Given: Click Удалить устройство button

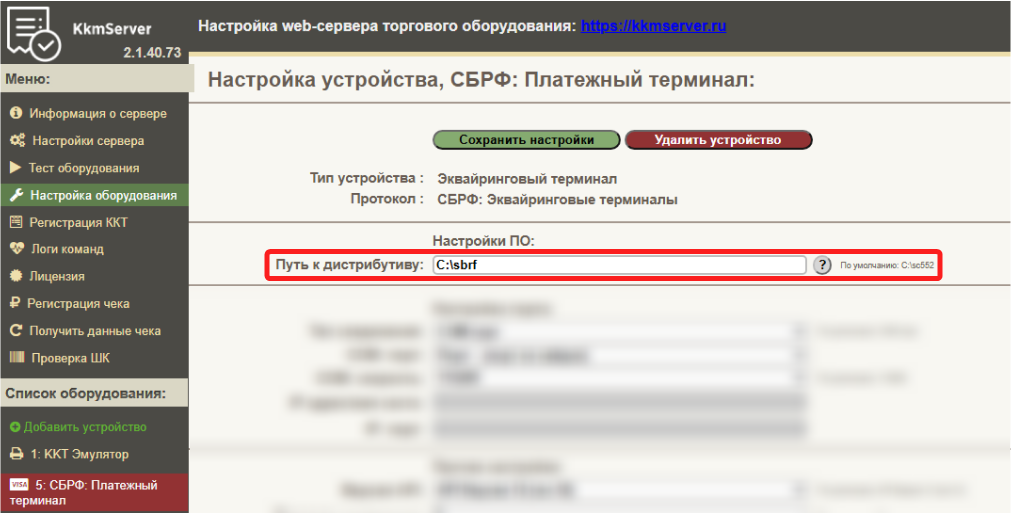Looking at the screenshot, I should pos(718,140).
